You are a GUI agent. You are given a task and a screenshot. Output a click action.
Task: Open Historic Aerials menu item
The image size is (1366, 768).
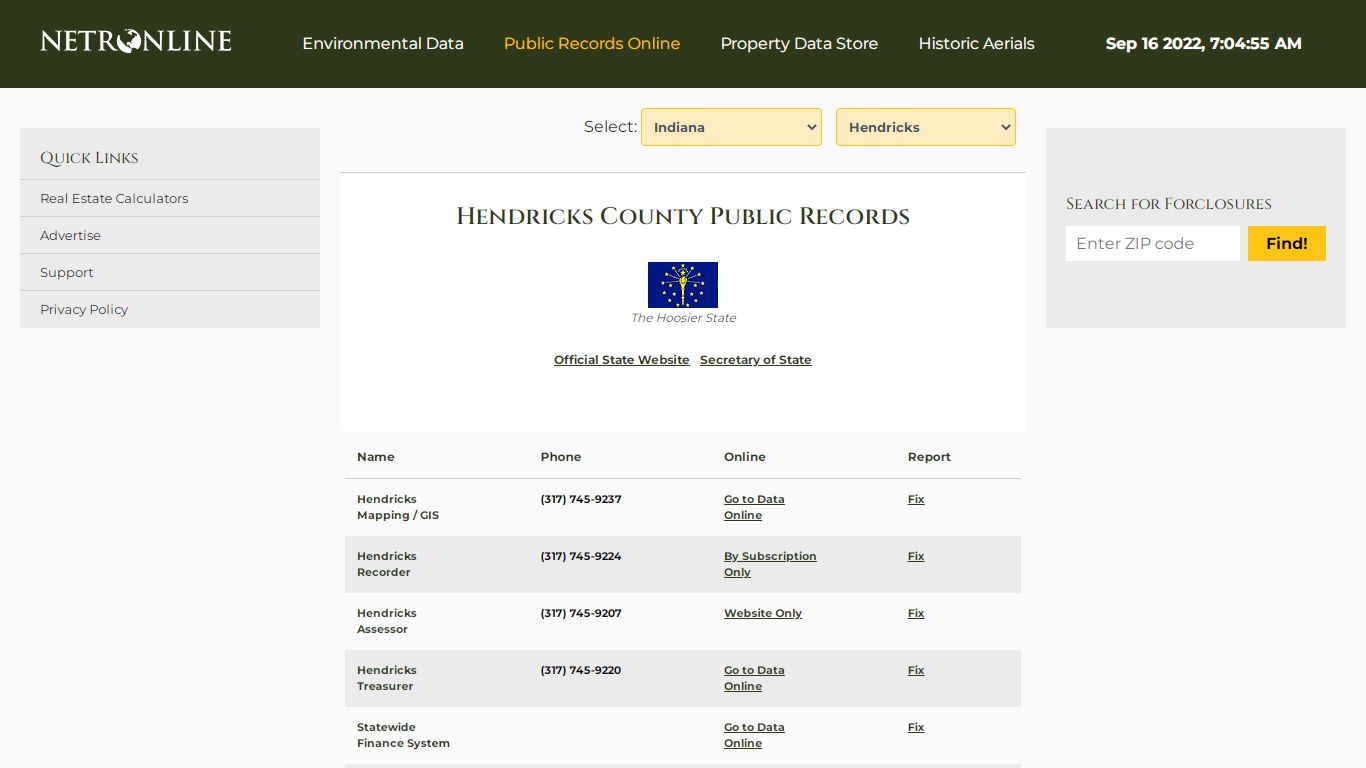tap(976, 44)
